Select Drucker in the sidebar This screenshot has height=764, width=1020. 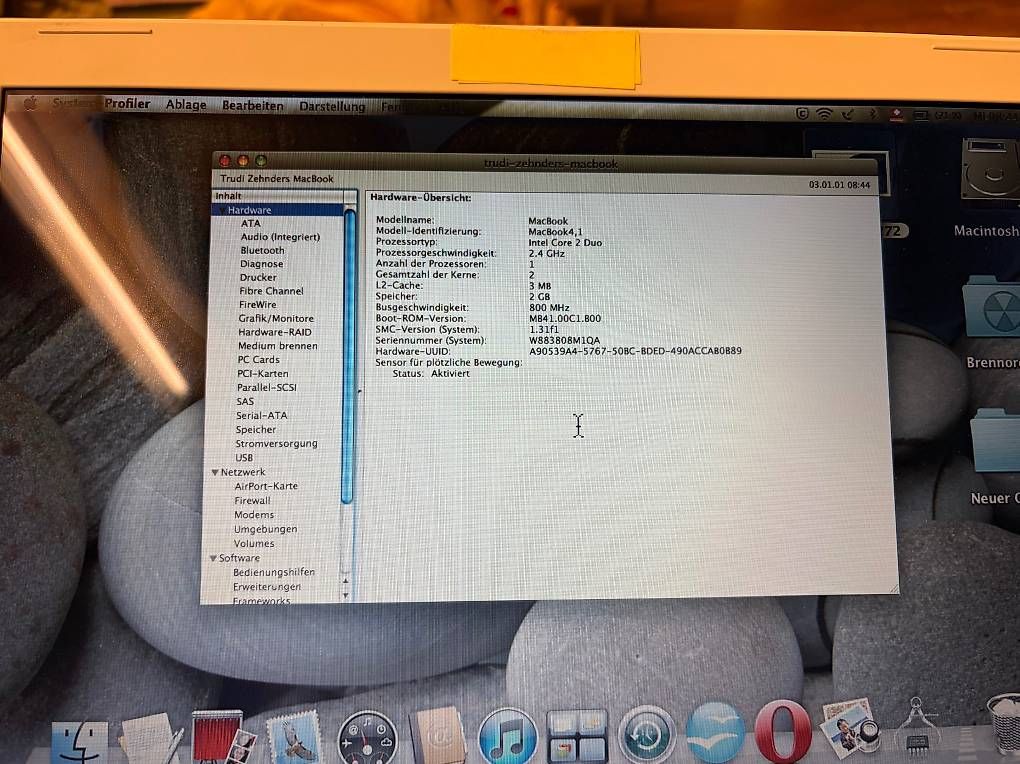[258, 277]
